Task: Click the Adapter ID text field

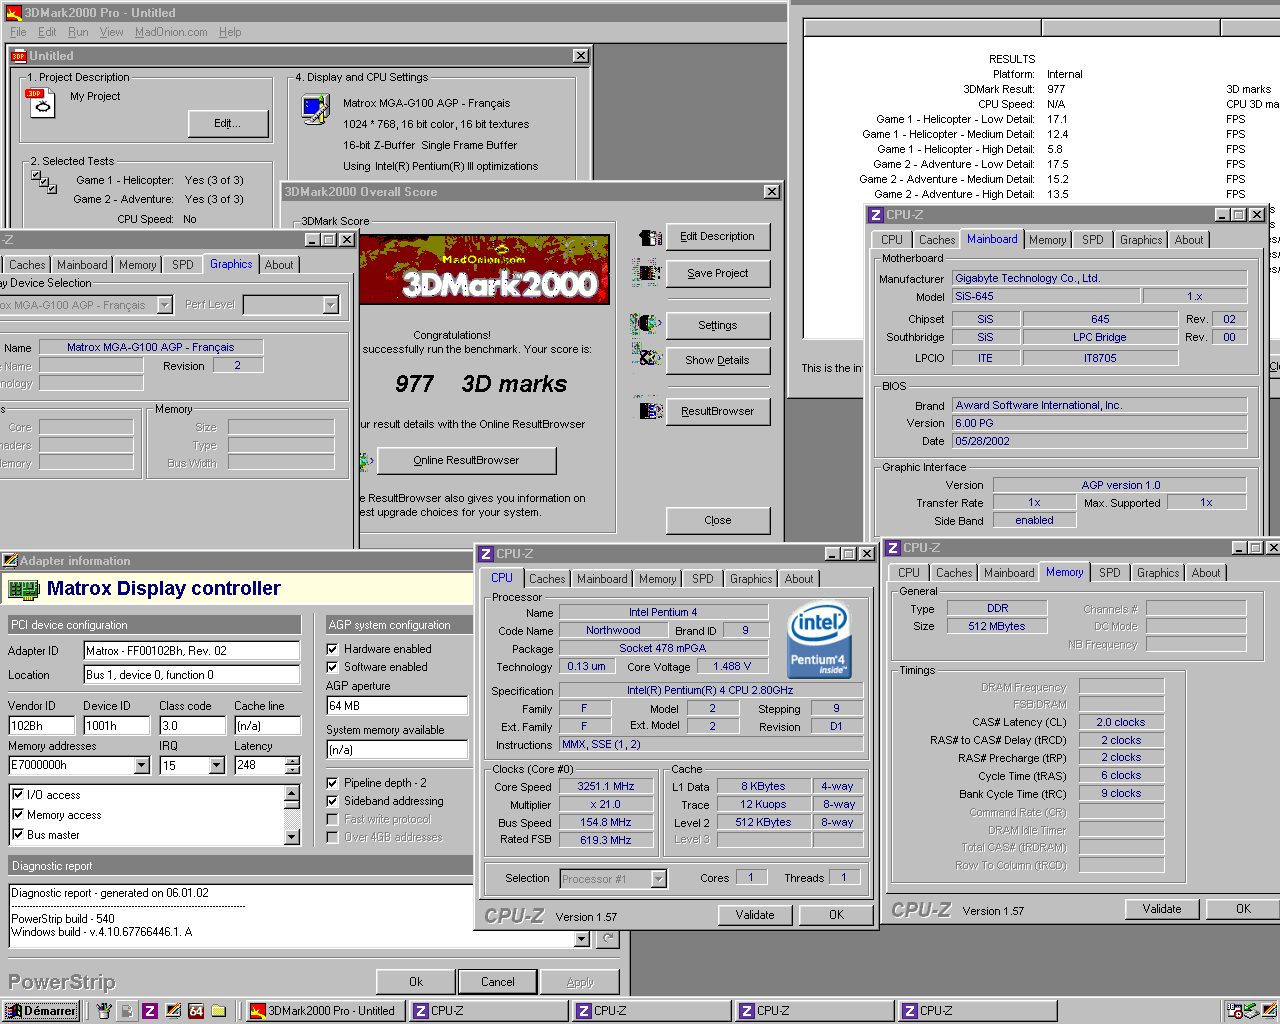Action: click(192, 650)
